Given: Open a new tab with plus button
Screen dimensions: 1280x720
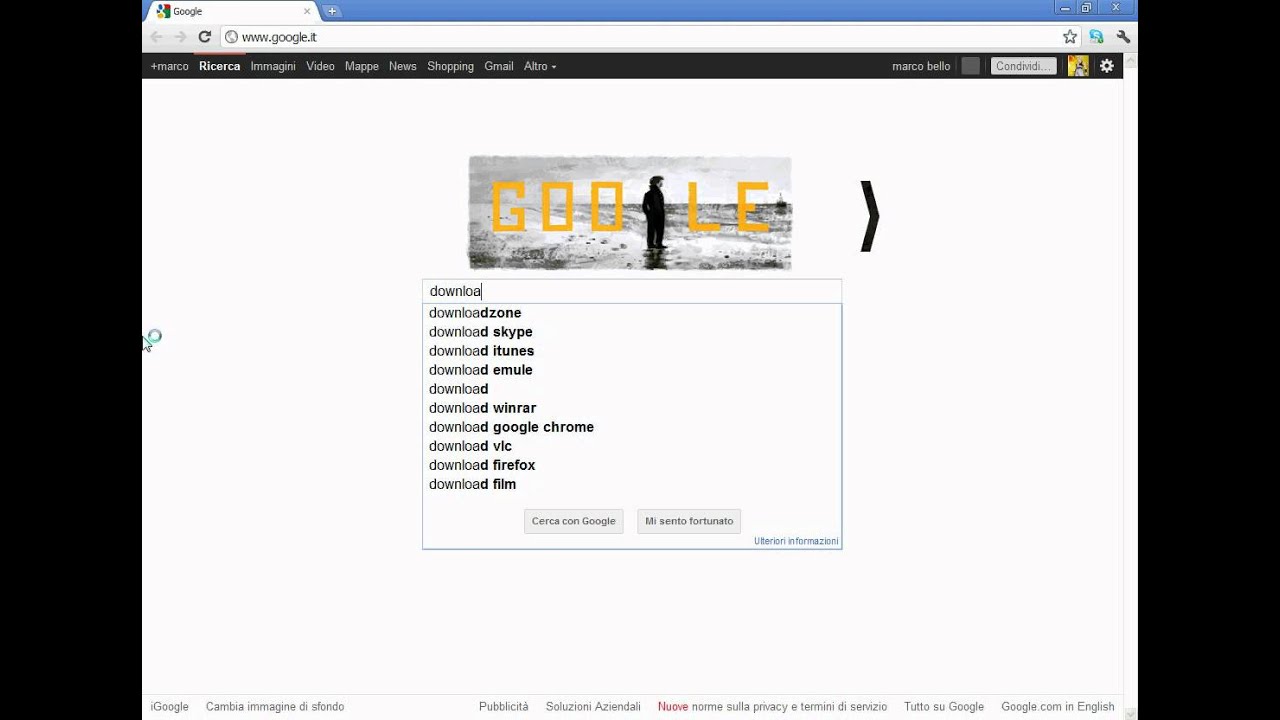Looking at the screenshot, I should click(x=332, y=11).
